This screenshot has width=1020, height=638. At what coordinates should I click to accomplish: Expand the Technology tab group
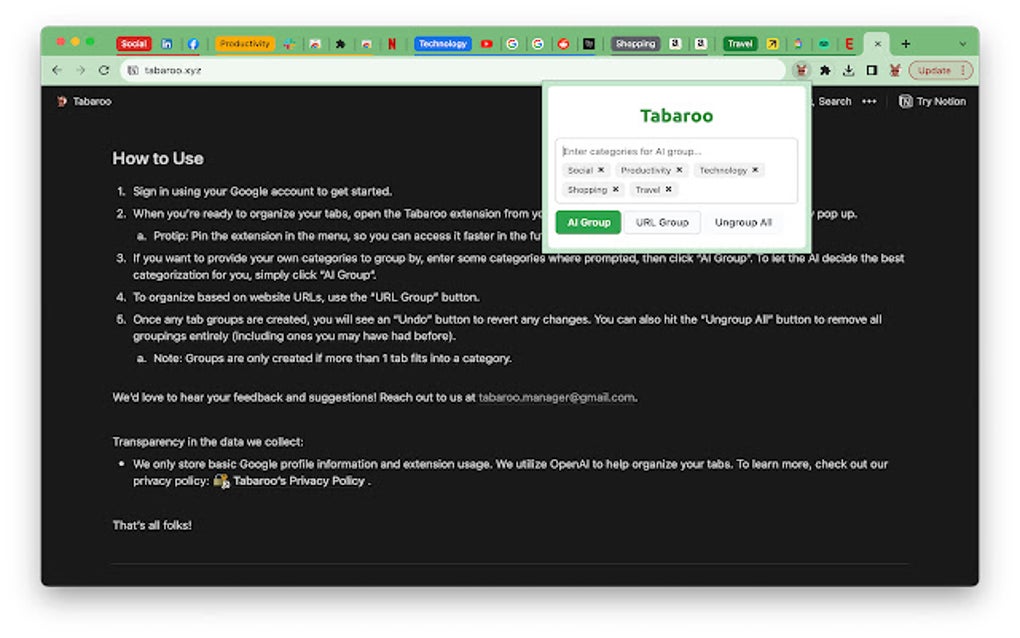443,43
